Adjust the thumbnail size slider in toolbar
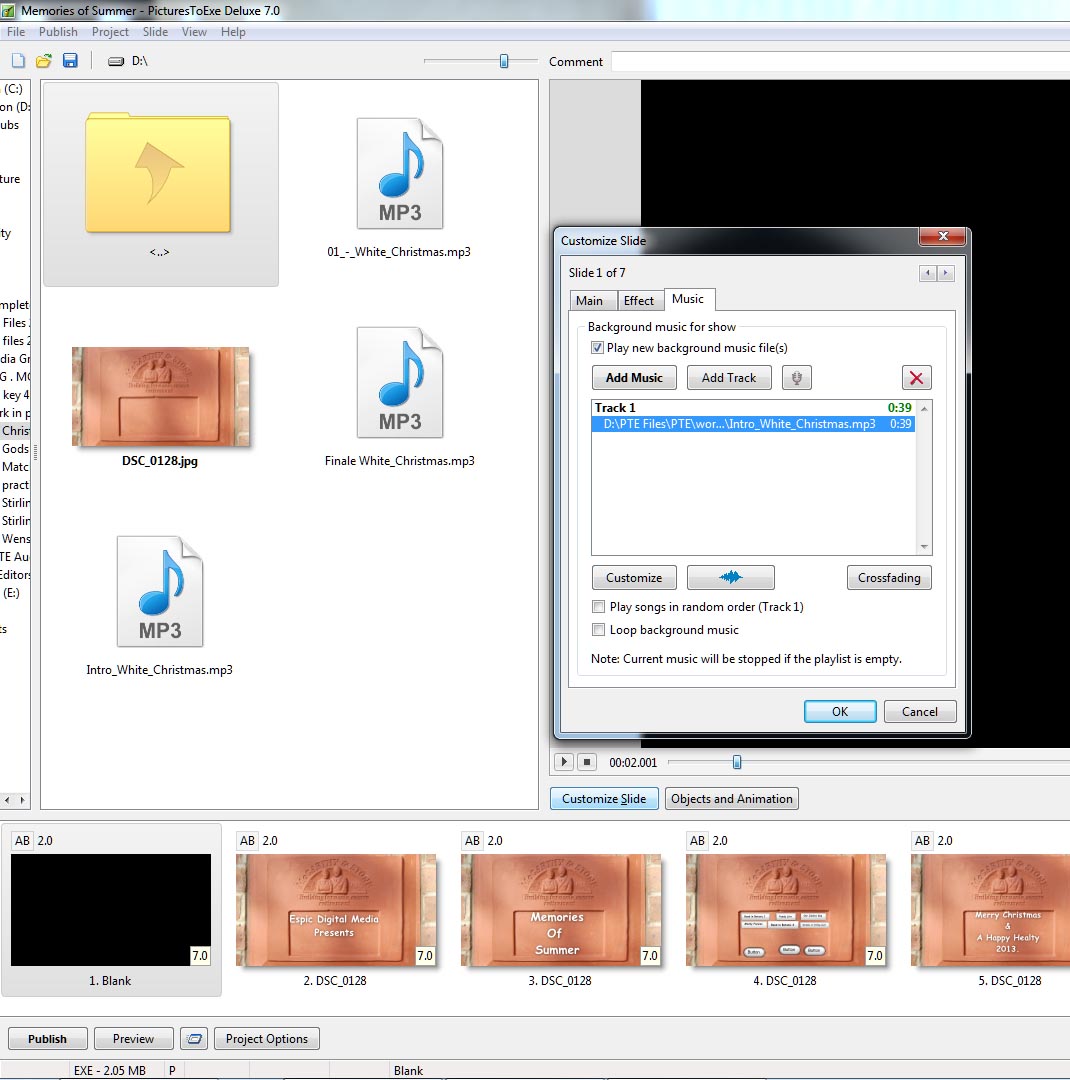This screenshot has width=1070, height=1080. click(504, 61)
